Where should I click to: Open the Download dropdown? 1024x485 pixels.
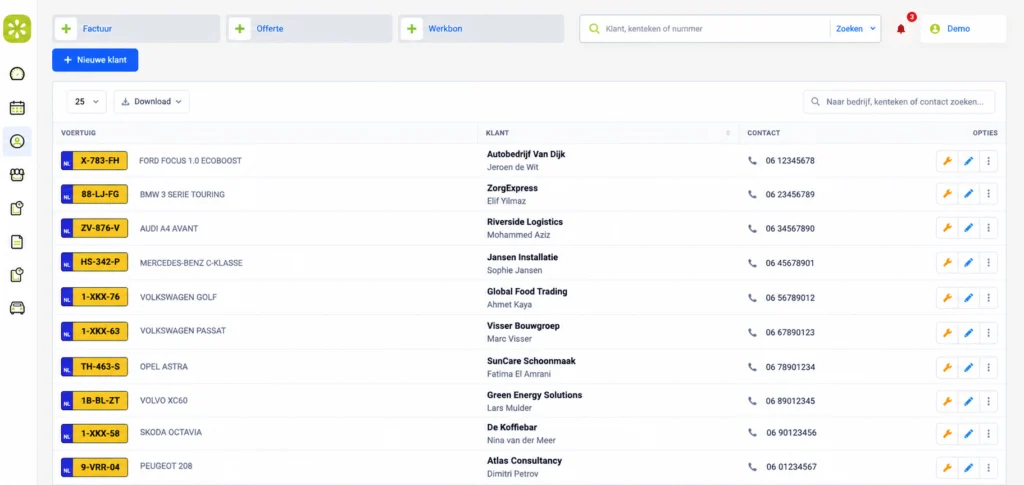pos(152,102)
